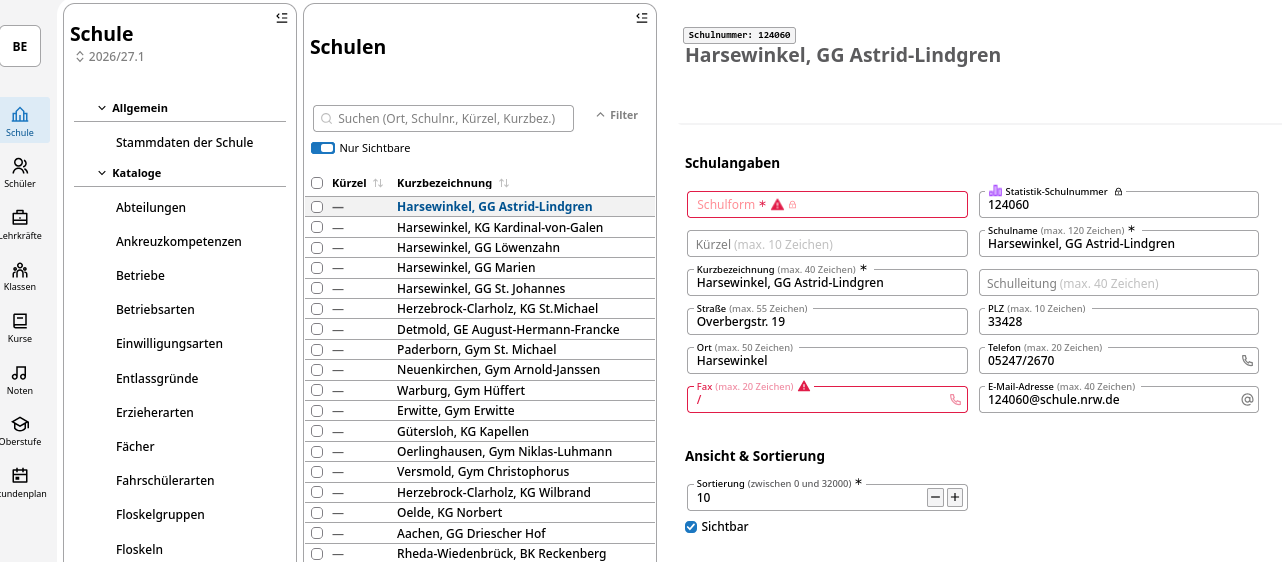Check the box for Gütersloh, KG Kapellen
This screenshot has height=562, width=1282.
pyautogui.click(x=317, y=431)
